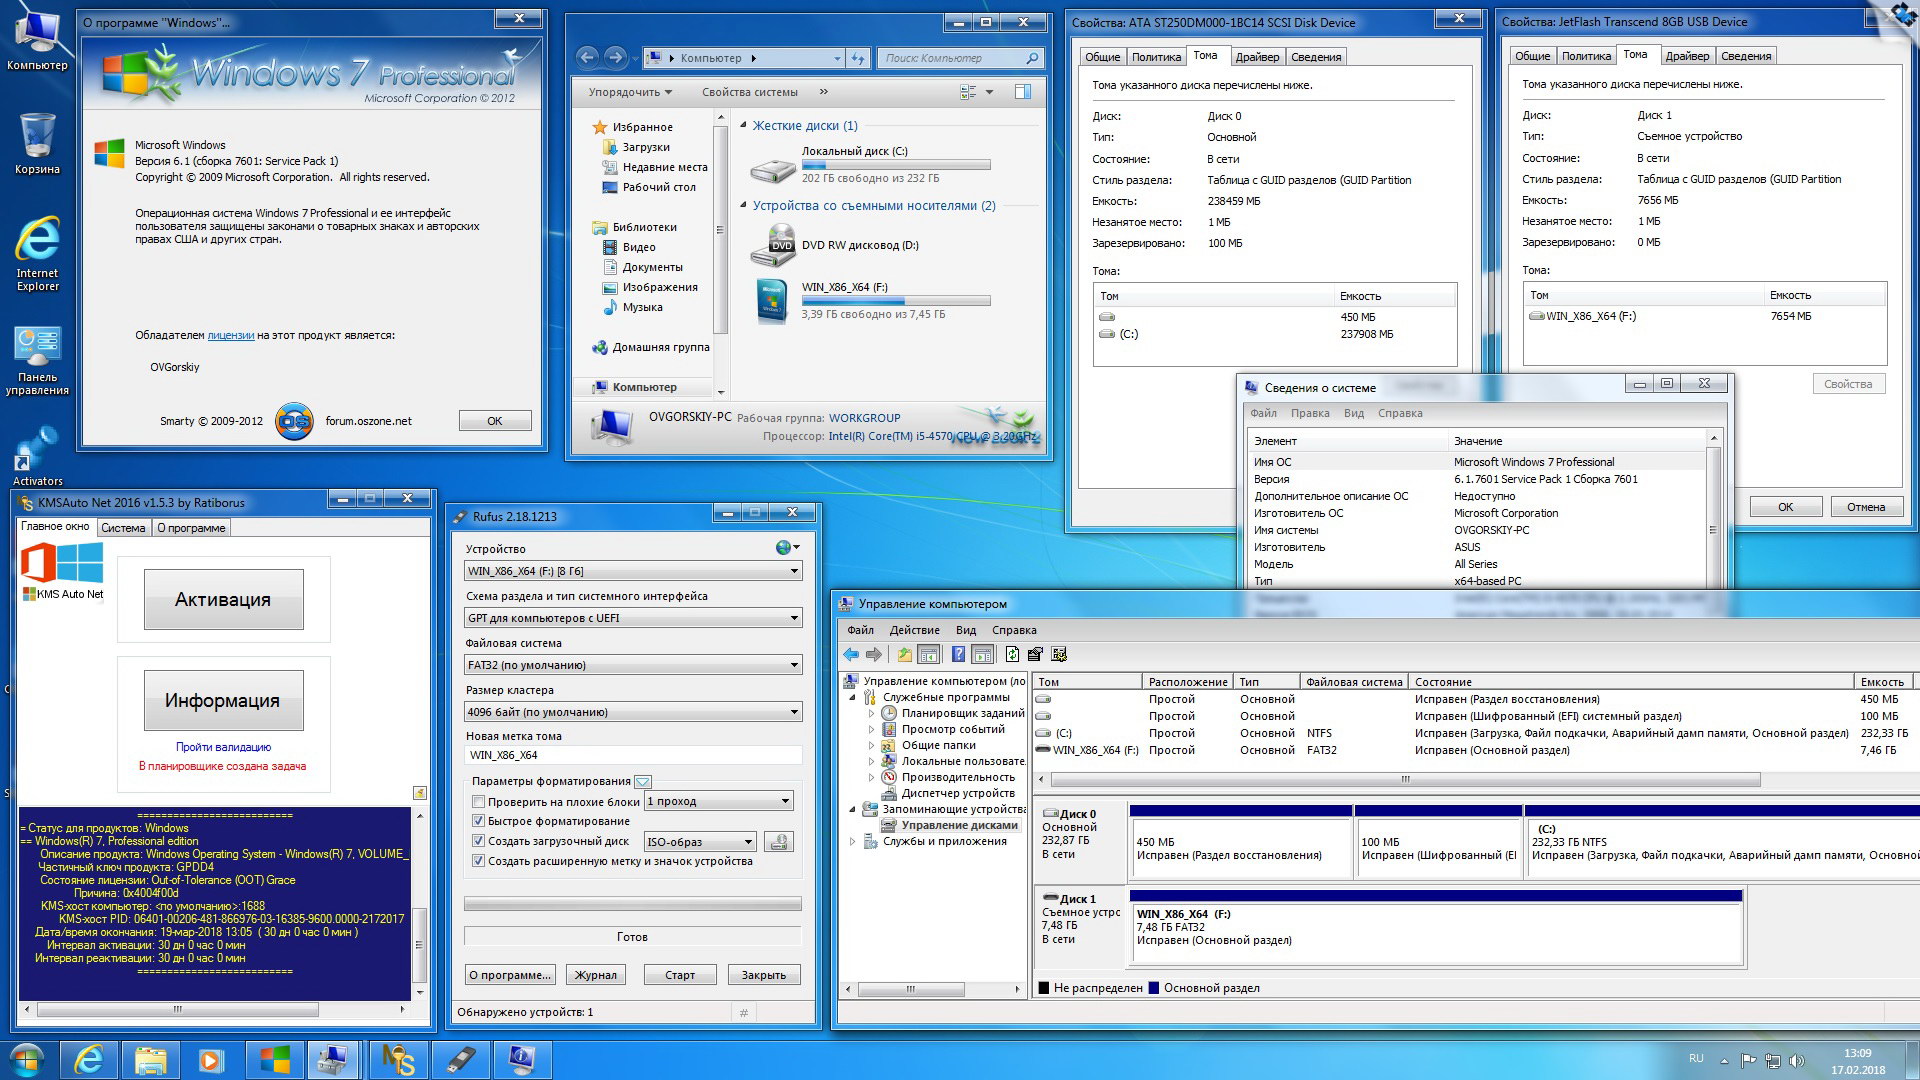Click the Up one level folder toolbar icon

click(x=904, y=655)
